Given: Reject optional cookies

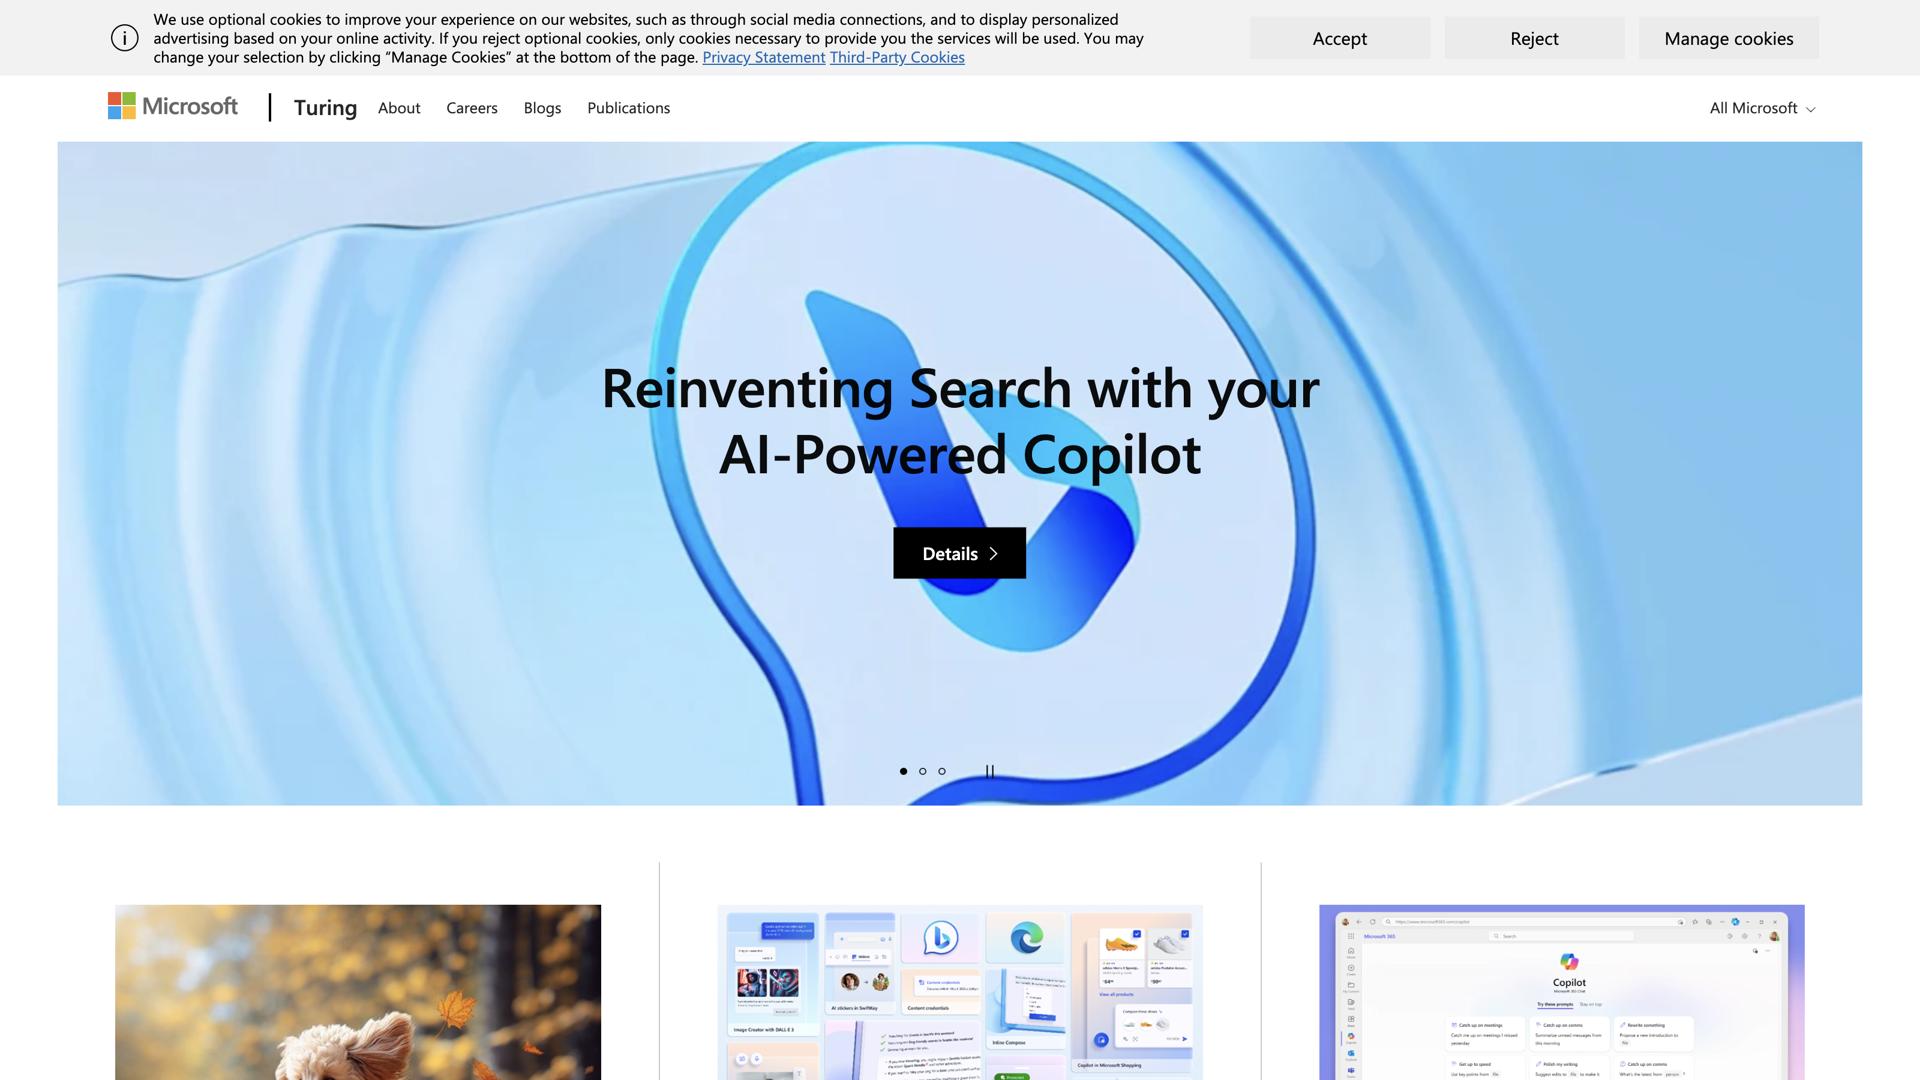Looking at the screenshot, I should pos(1534,38).
